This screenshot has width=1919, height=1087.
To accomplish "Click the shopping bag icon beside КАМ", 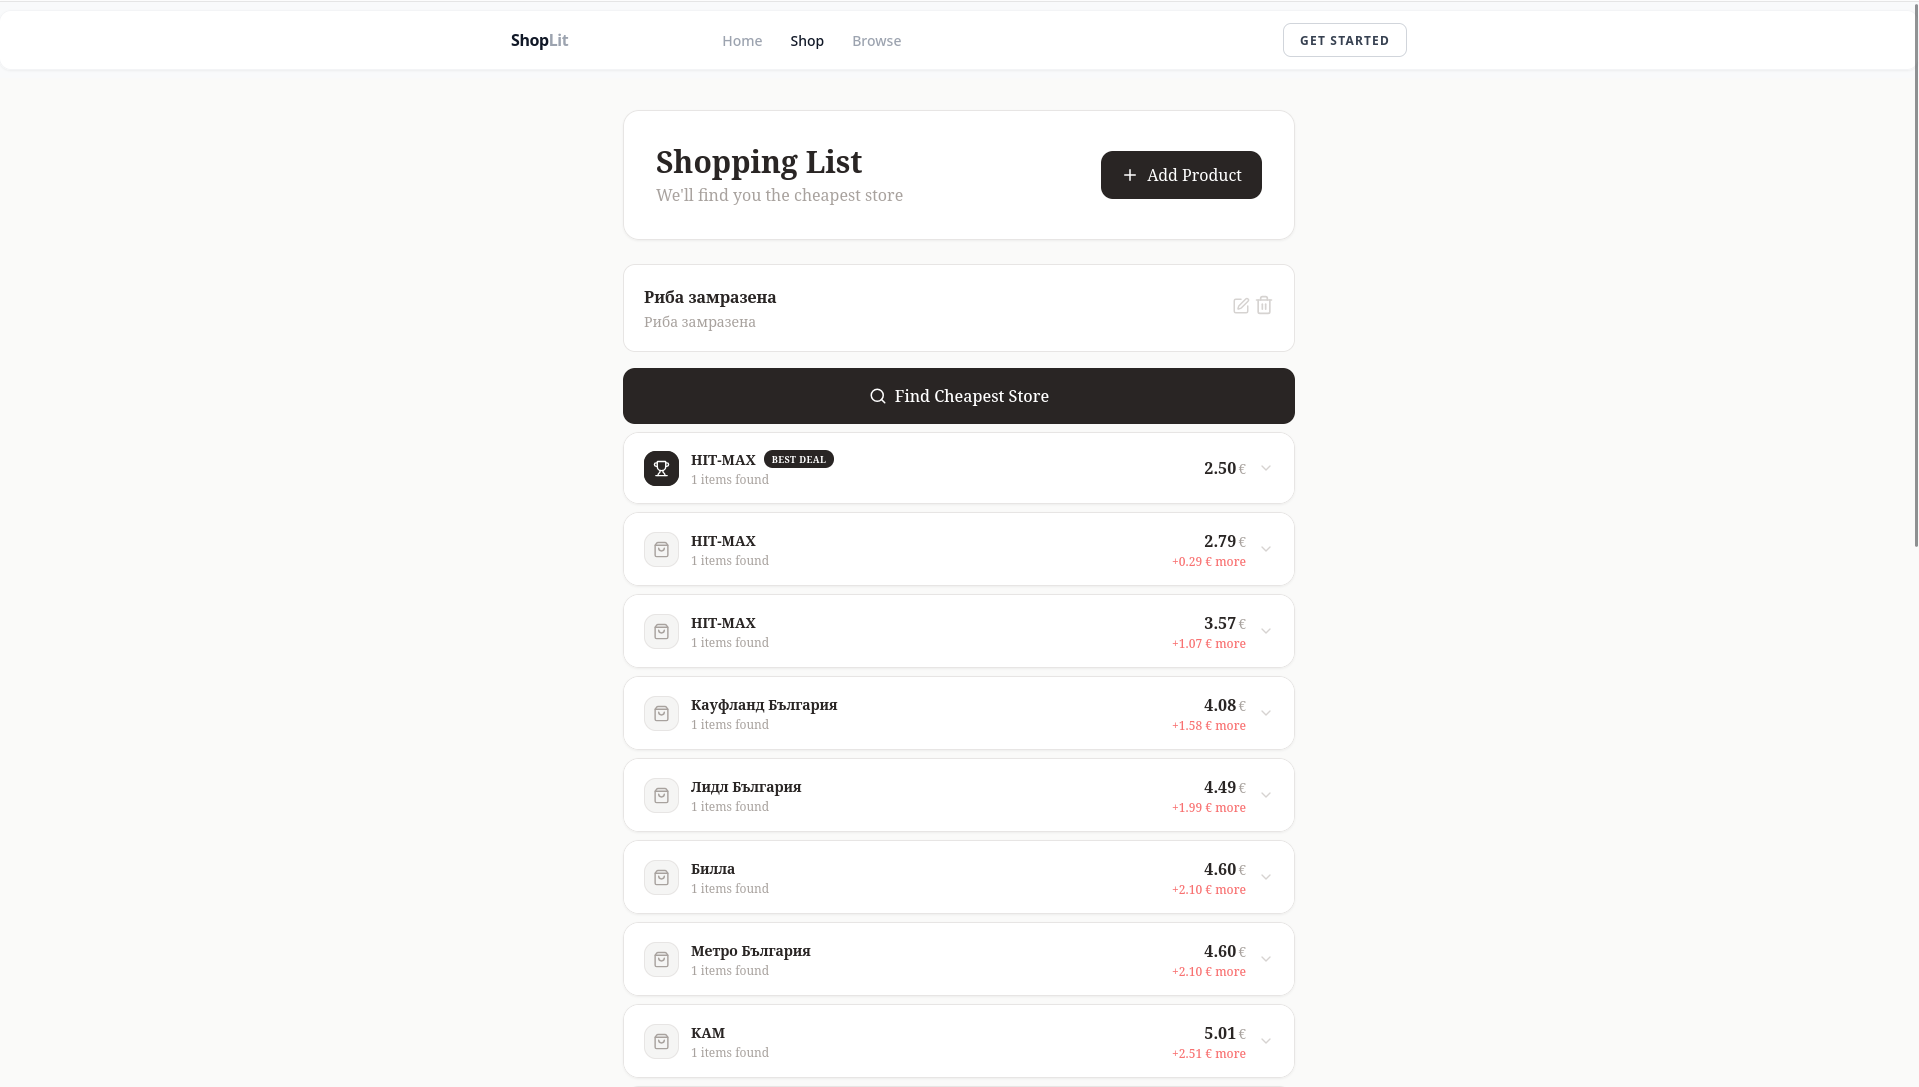I will pyautogui.click(x=661, y=1042).
